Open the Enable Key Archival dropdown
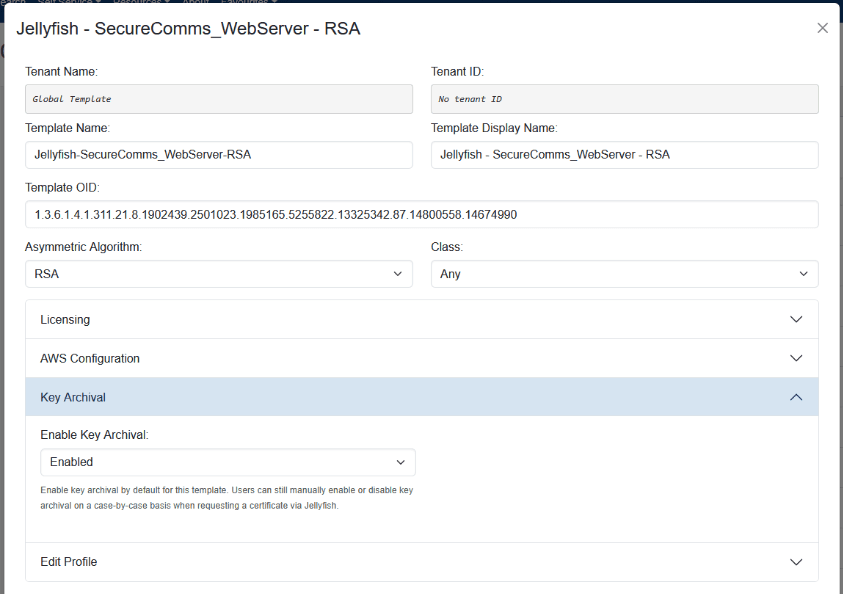 [x=228, y=462]
